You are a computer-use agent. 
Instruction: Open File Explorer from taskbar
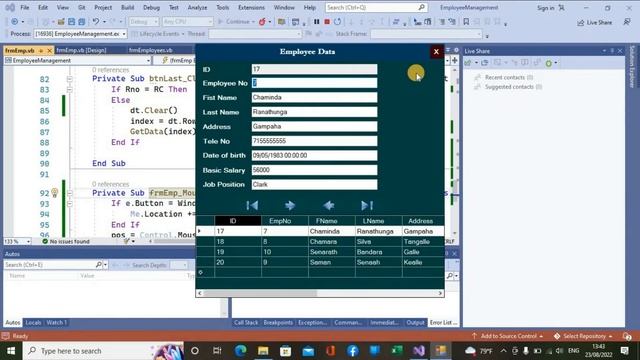[263, 351]
